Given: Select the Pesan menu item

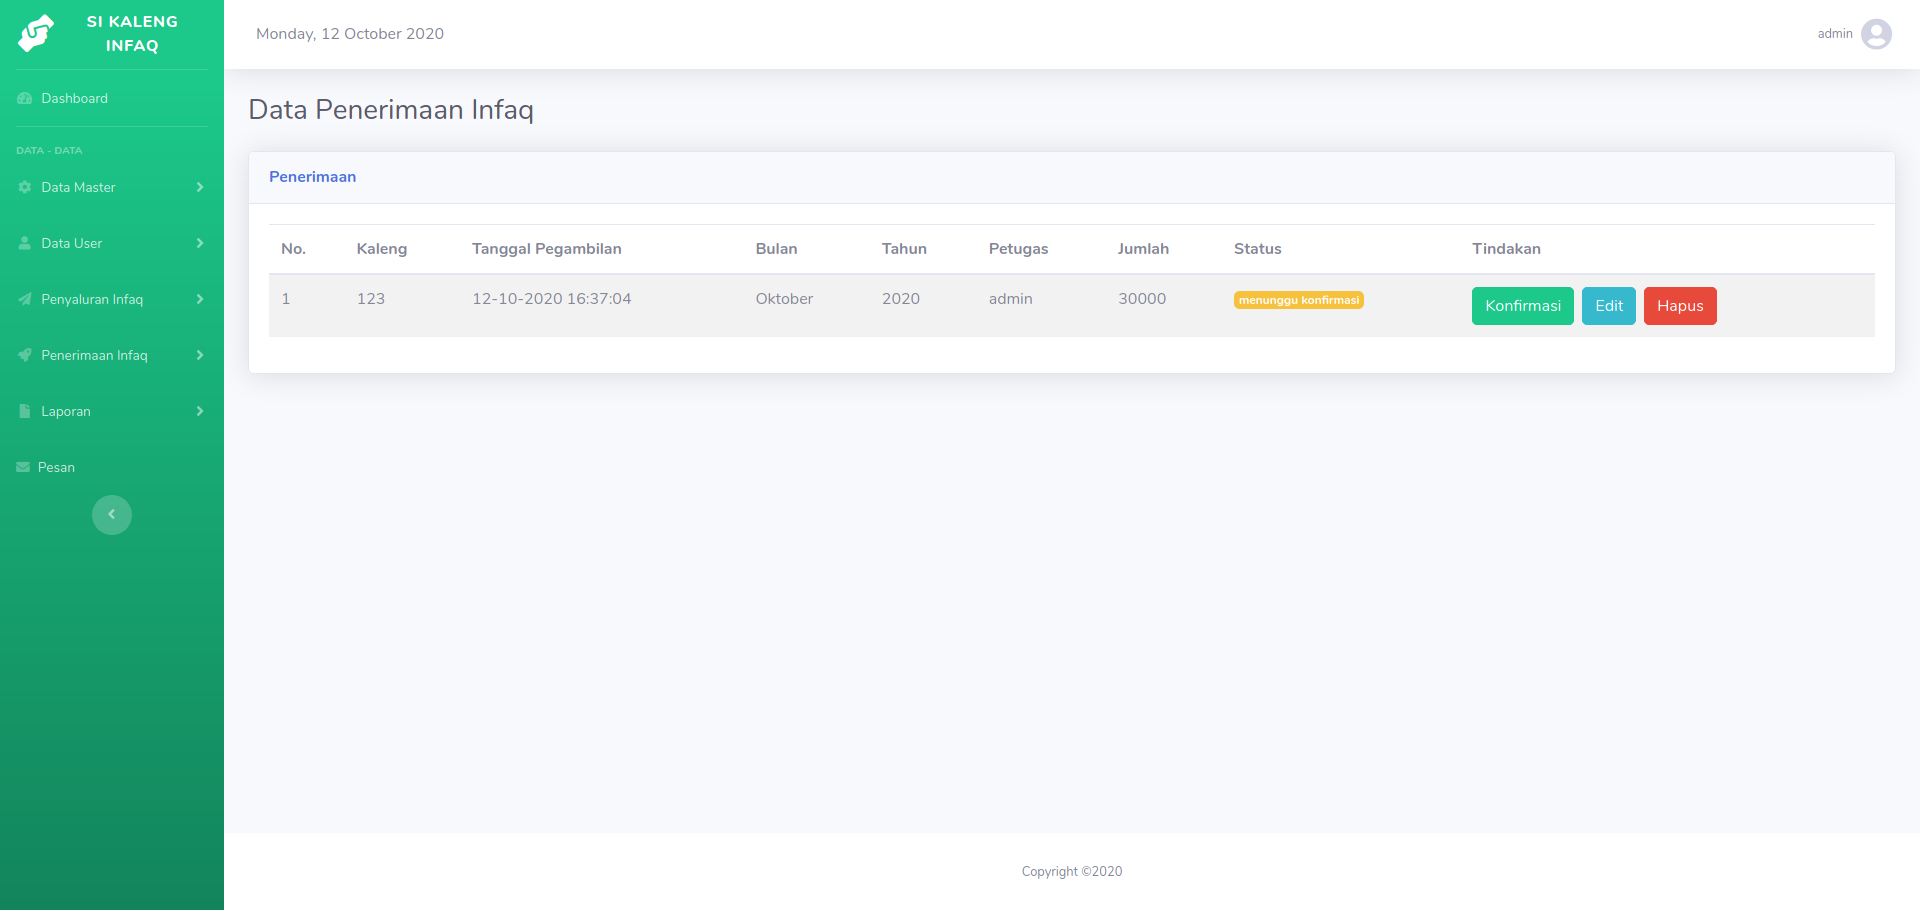Looking at the screenshot, I should coord(56,466).
